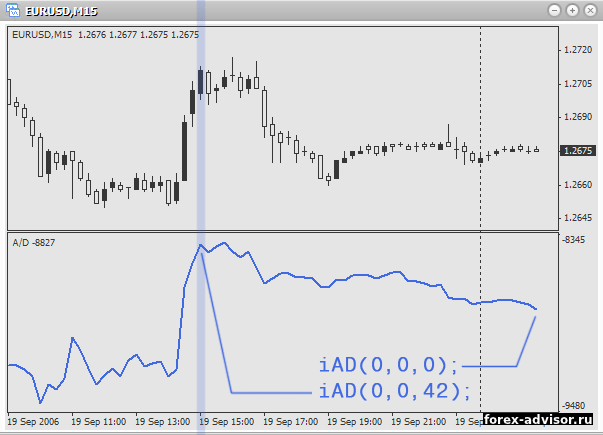603x435 pixels.
Task: Click the EURUSD,M15 title bar text
Action: click(62, 12)
